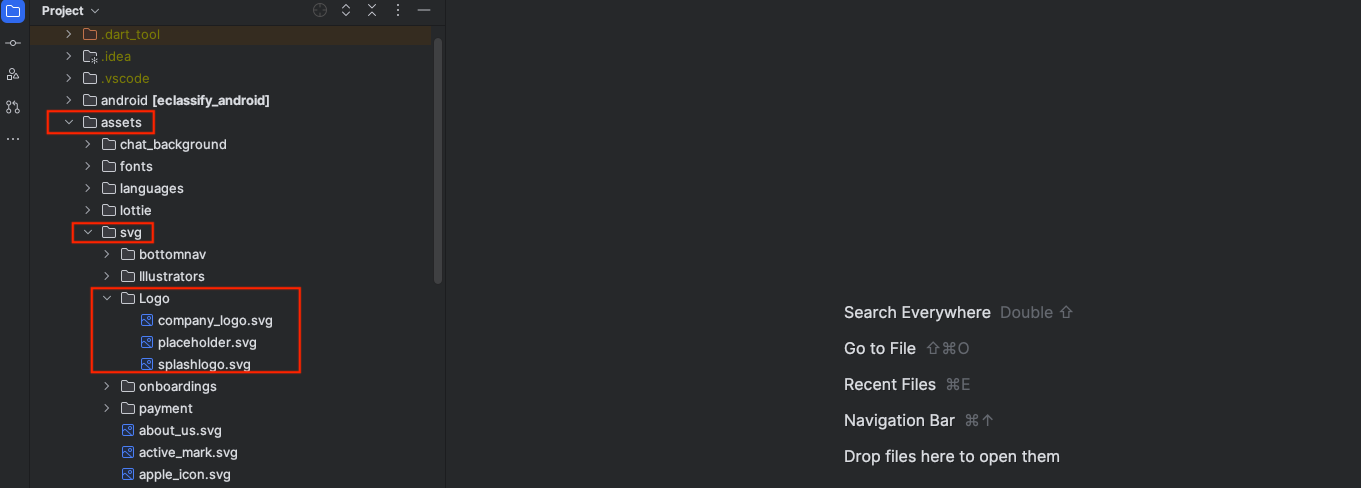Image resolution: width=1361 pixels, height=488 pixels.
Task: Click the Select Opened File crosshair icon
Action: click(x=320, y=10)
